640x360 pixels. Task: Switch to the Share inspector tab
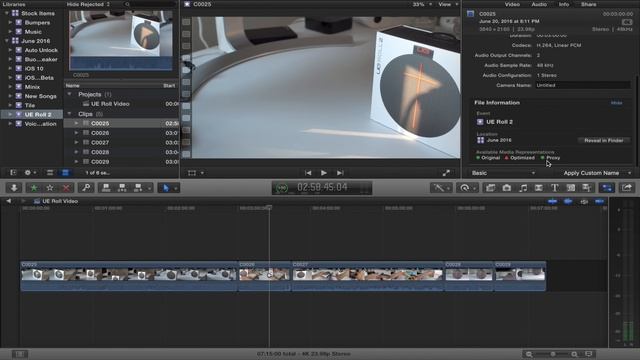(589, 4)
